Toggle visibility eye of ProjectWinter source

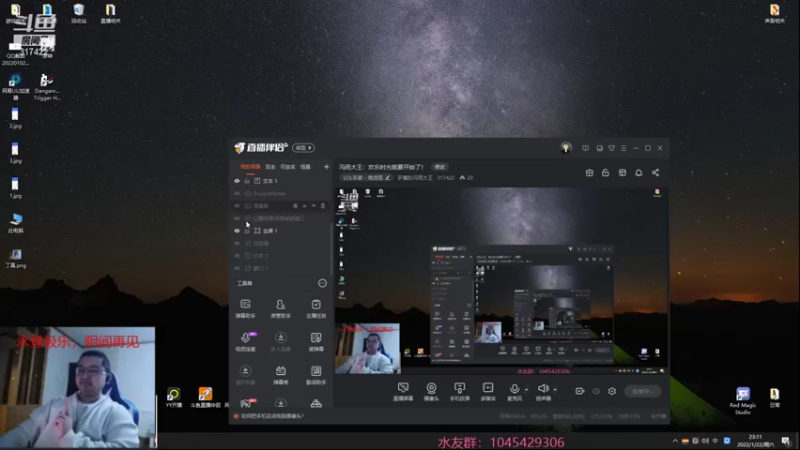(x=237, y=194)
